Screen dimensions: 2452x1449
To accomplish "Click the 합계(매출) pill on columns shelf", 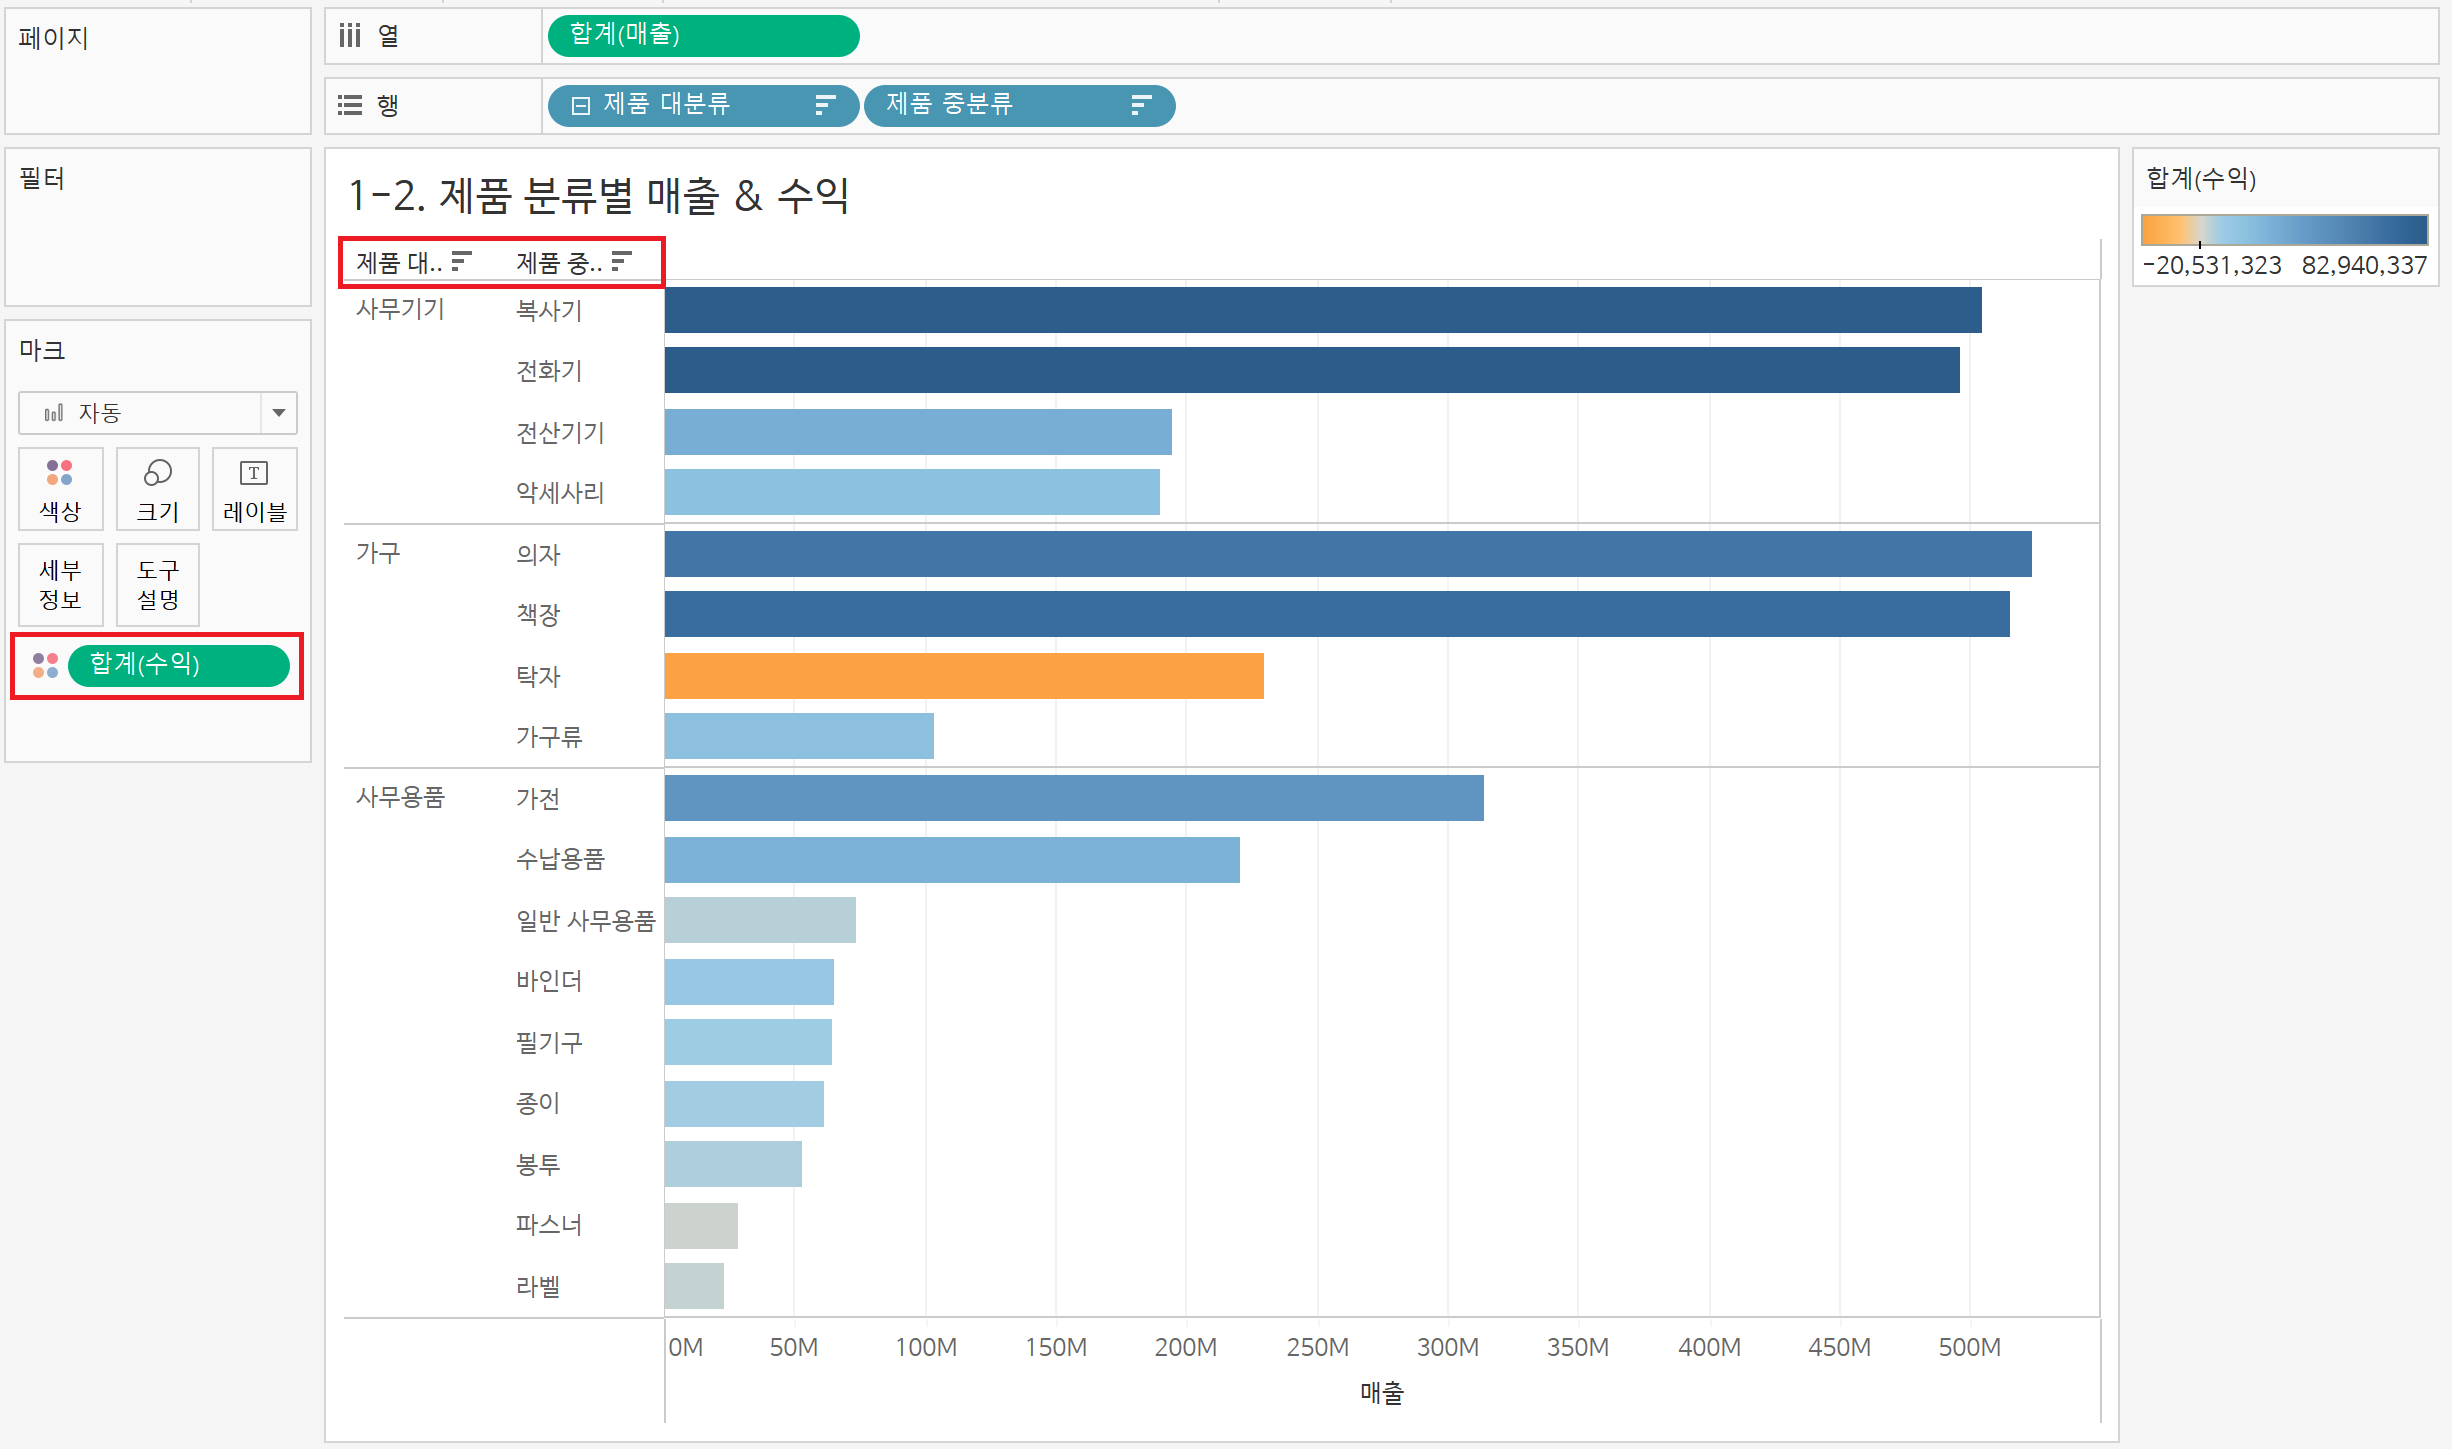I will coord(703,36).
